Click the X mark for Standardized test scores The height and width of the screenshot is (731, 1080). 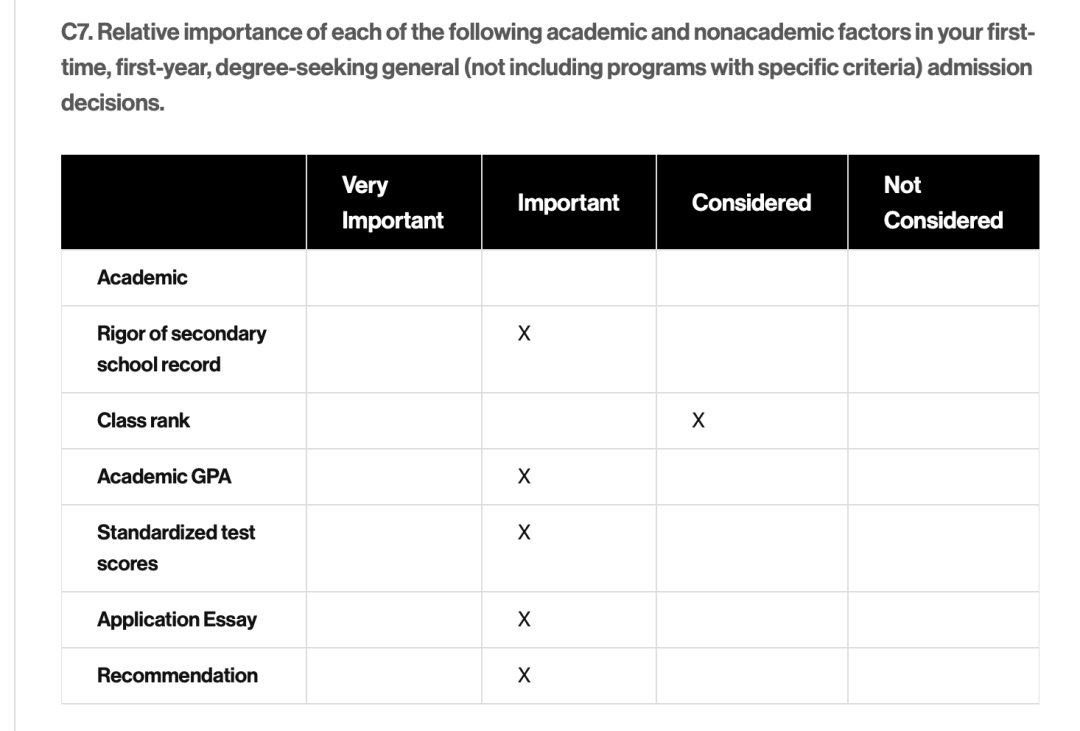(523, 533)
